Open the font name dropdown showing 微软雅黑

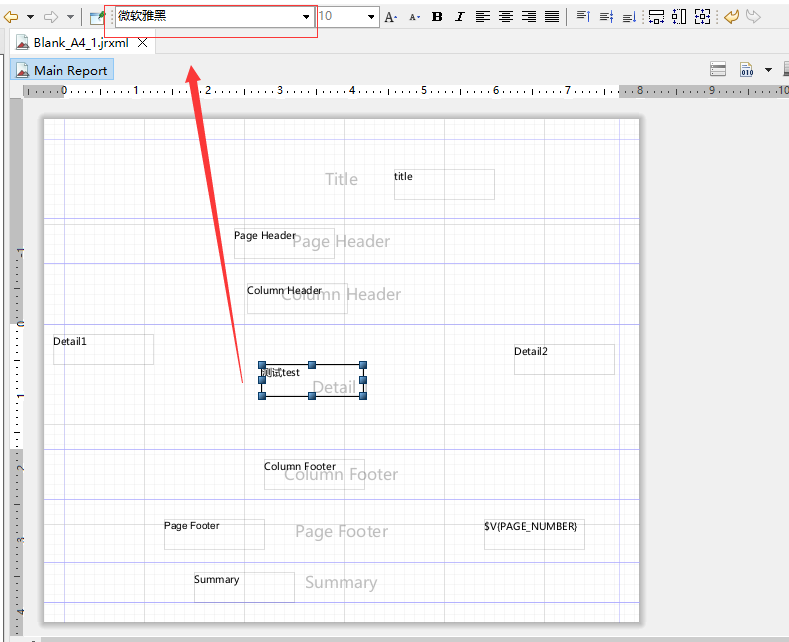[306, 17]
